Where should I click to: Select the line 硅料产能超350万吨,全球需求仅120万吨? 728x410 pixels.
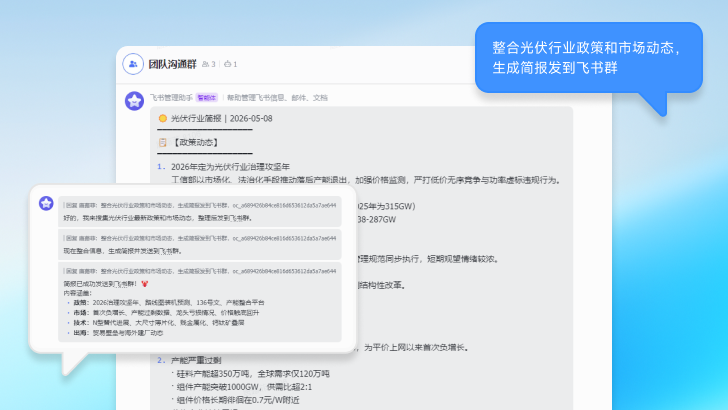pyautogui.click(x=253, y=374)
